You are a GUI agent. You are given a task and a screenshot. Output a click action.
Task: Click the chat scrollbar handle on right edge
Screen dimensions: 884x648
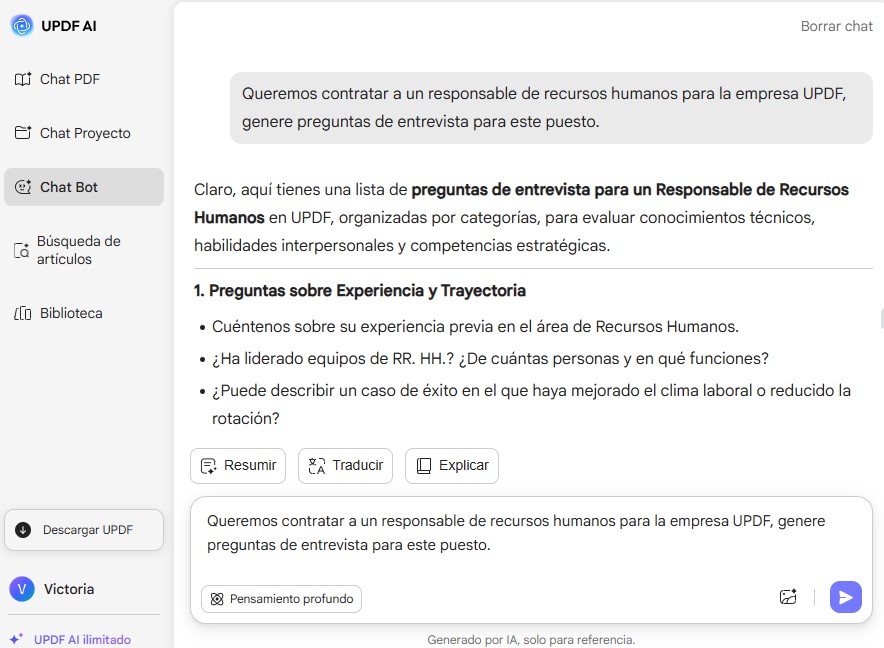[882, 319]
